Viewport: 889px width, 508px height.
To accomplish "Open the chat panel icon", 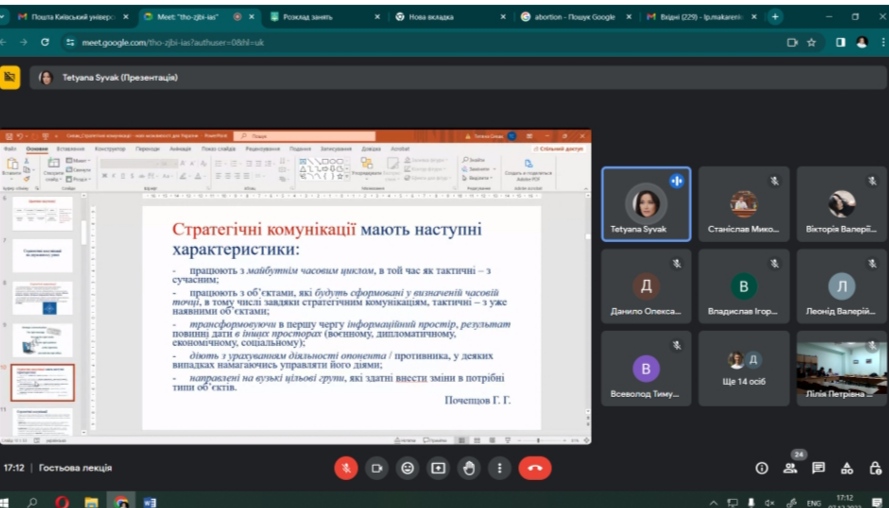I will coord(819,467).
